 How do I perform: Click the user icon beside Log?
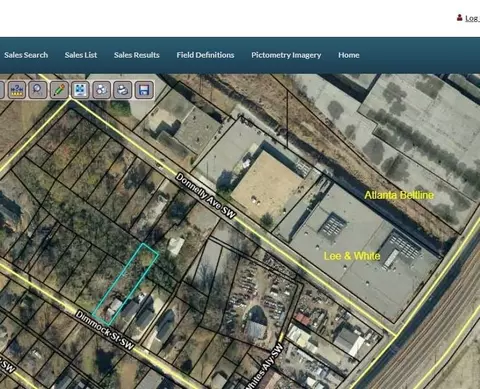click(460, 18)
